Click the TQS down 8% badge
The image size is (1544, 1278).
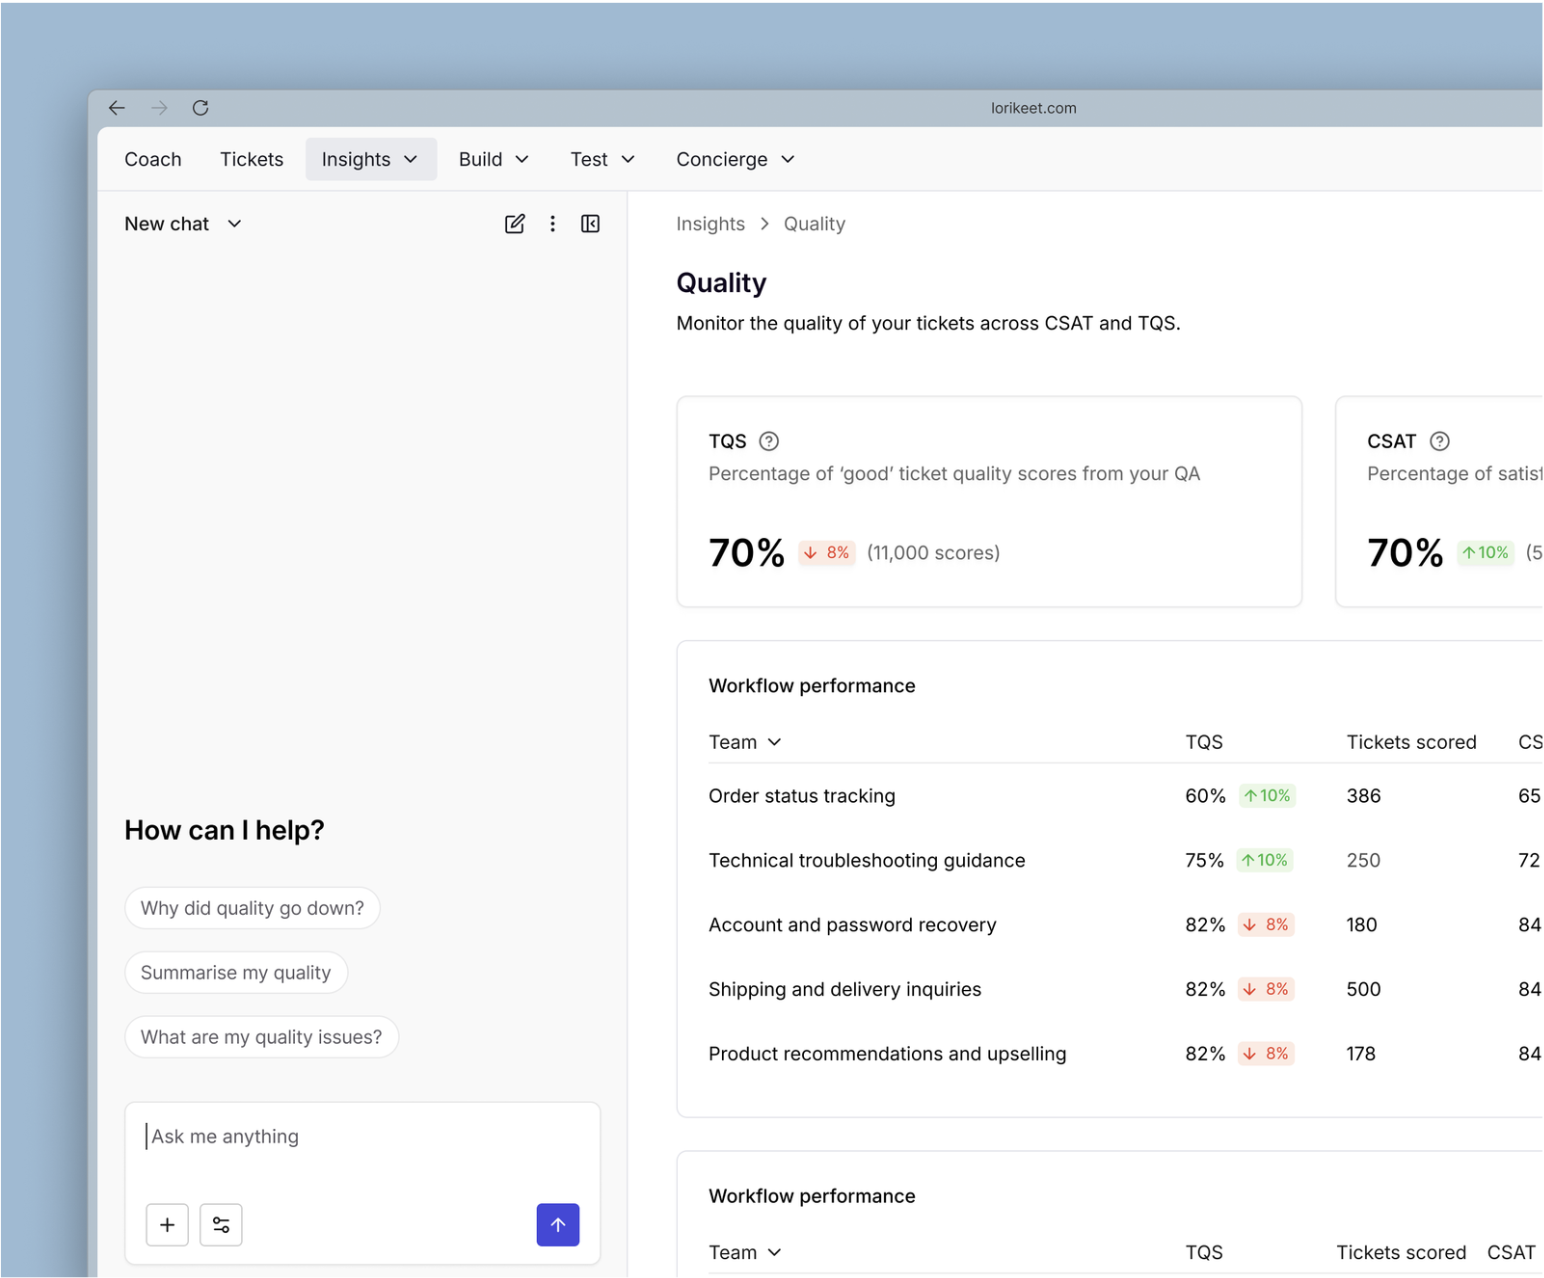pyautogui.click(x=827, y=553)
